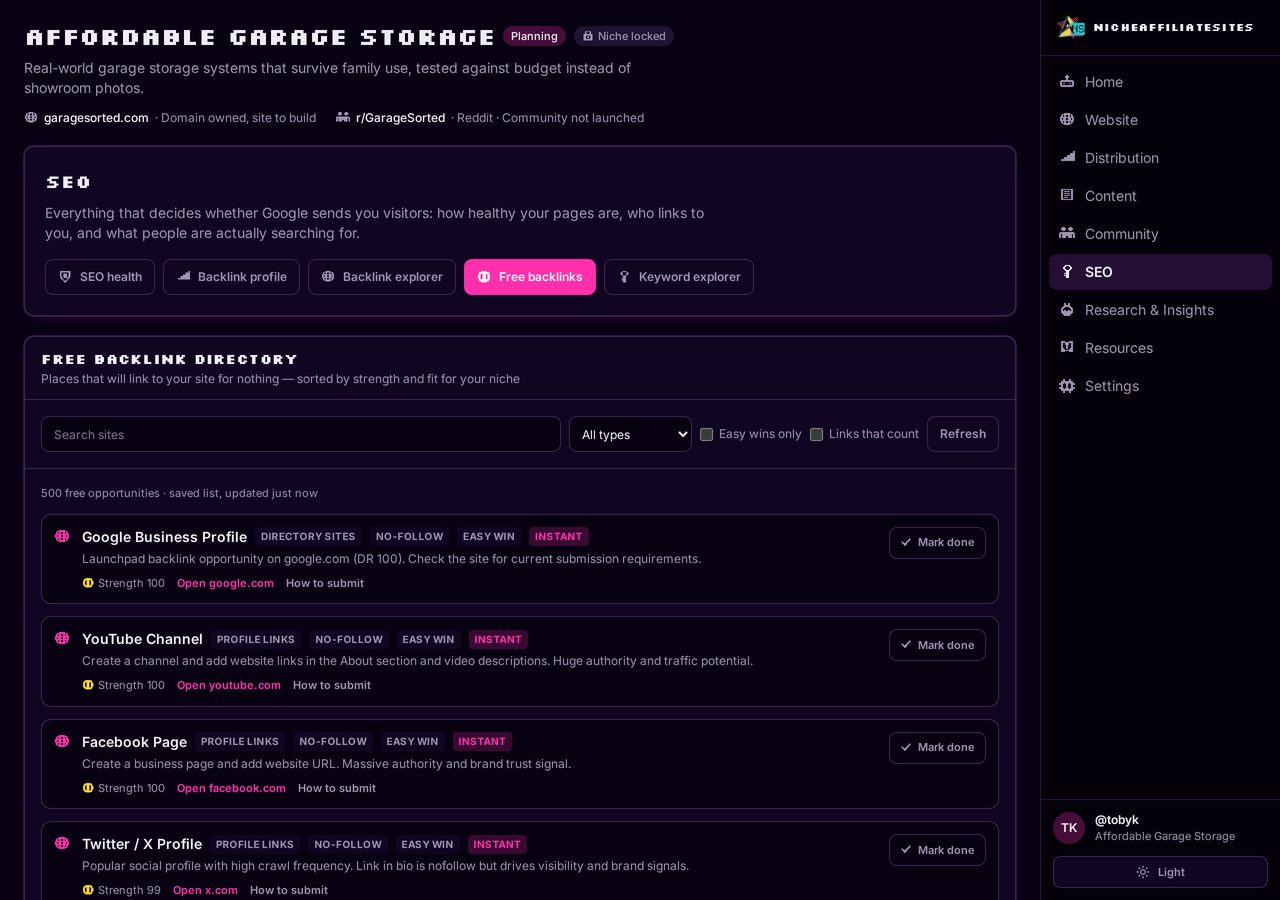
Task: Click the r/GarageSorted community link
Action: coord(401,118)
